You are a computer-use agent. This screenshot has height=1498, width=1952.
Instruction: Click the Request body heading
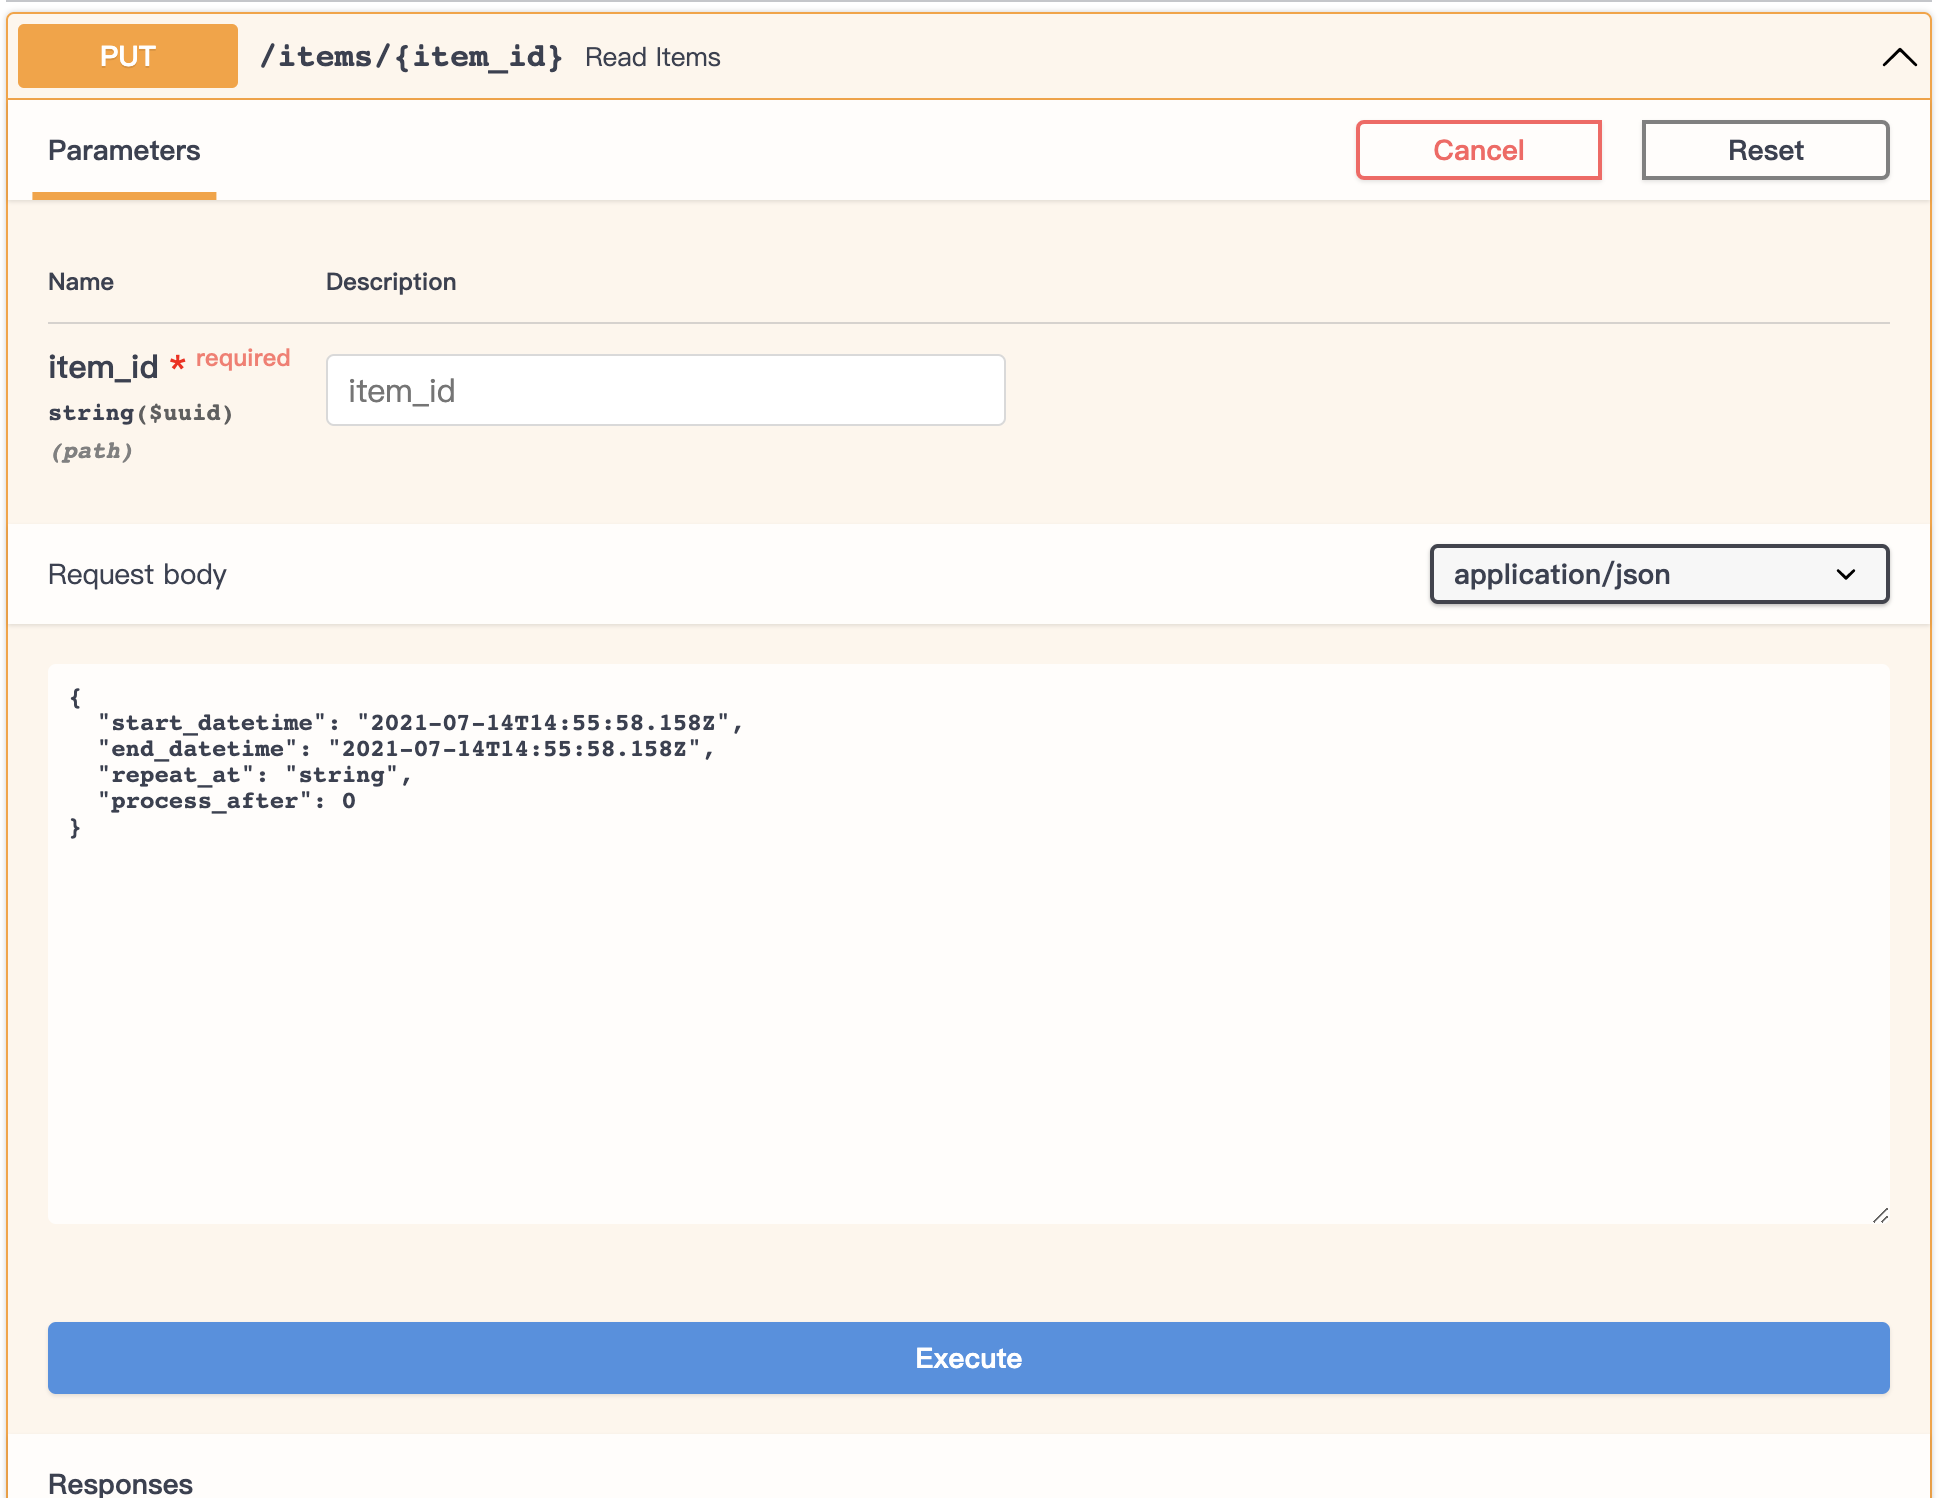(137, 575)
